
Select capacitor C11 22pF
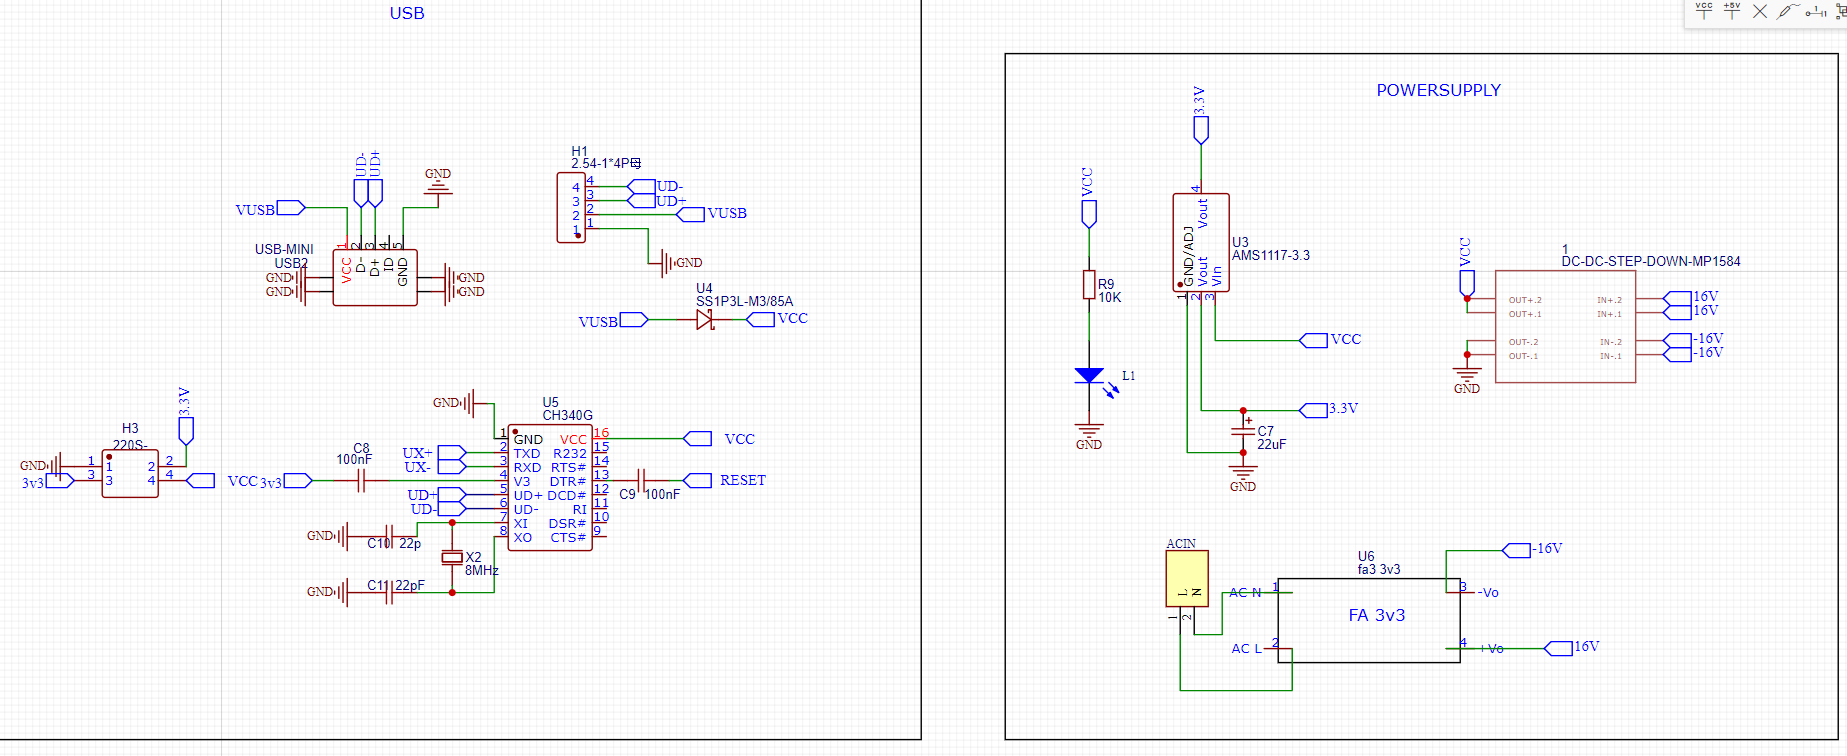[x=390, y=593]
